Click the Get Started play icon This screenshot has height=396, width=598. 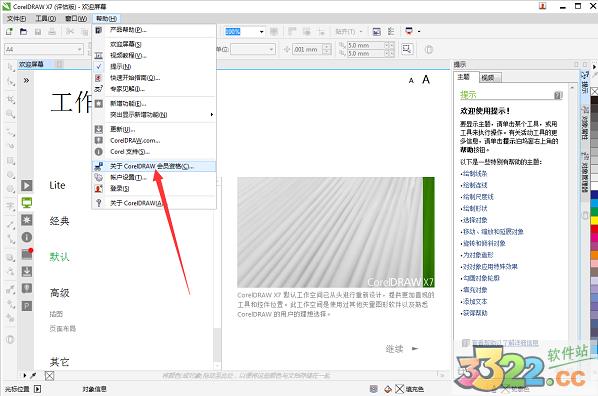click(x=27, y=186)
